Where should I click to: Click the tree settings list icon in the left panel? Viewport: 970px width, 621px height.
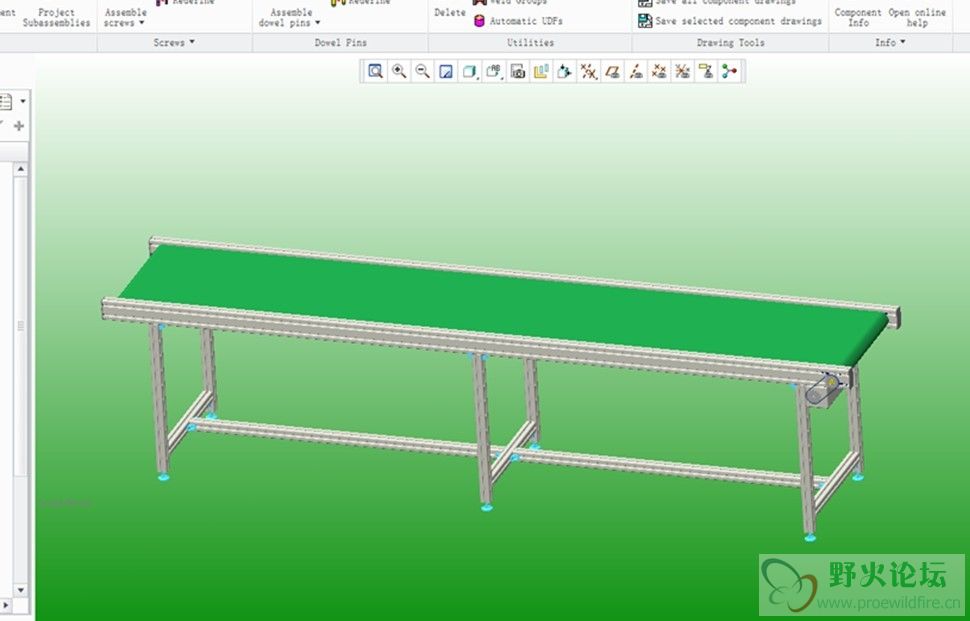(x=6, y=101)
